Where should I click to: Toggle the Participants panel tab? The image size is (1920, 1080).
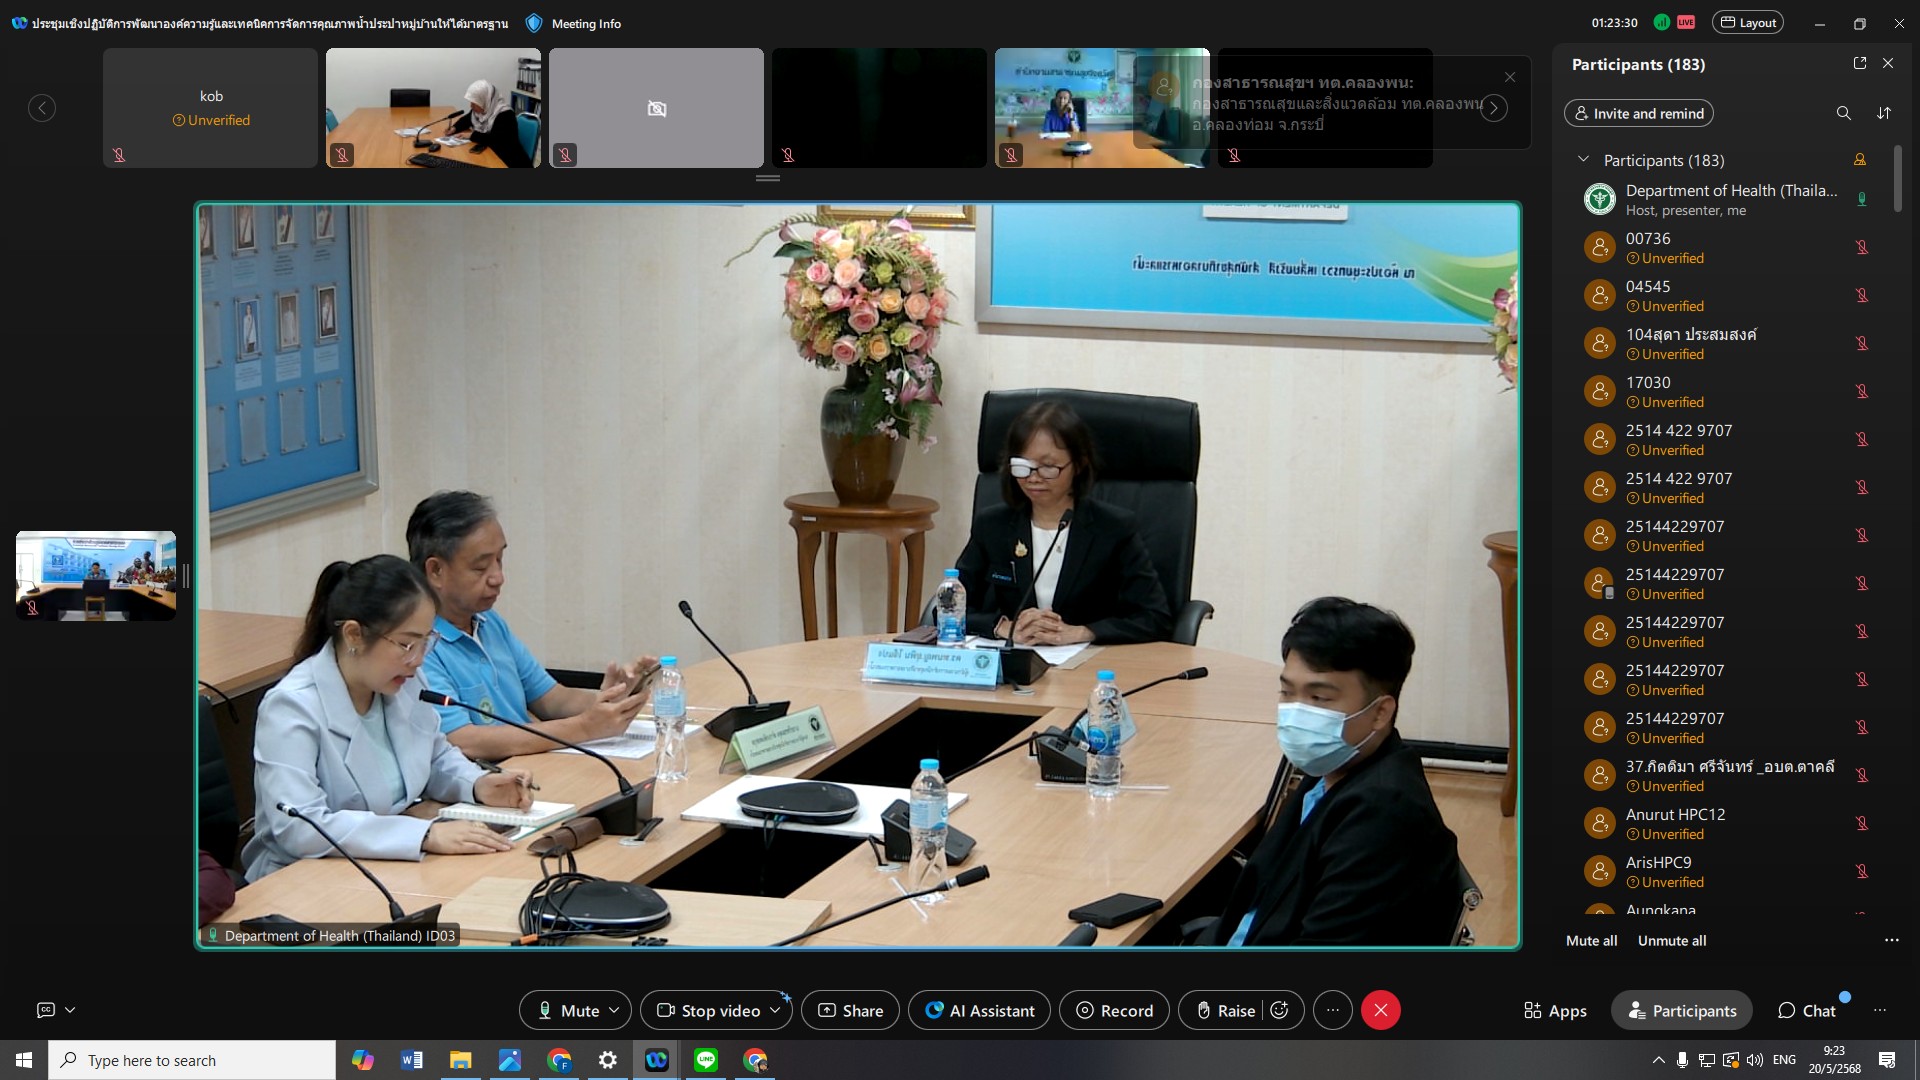1682,1010
